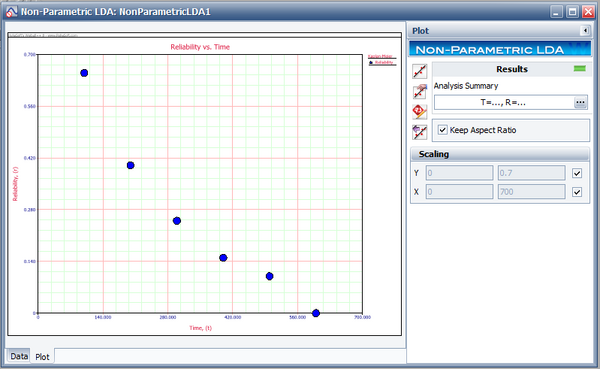Click the X maximum field showing 700
Screen dimensions: 600x369
[x=531, y=192]
